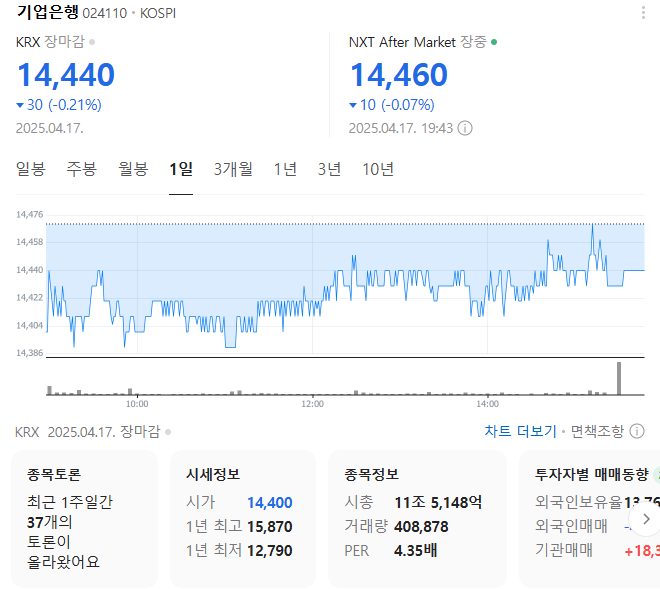Click the 기관매매 row
Viewport: 660px width, 589px height.
point(597,550)
